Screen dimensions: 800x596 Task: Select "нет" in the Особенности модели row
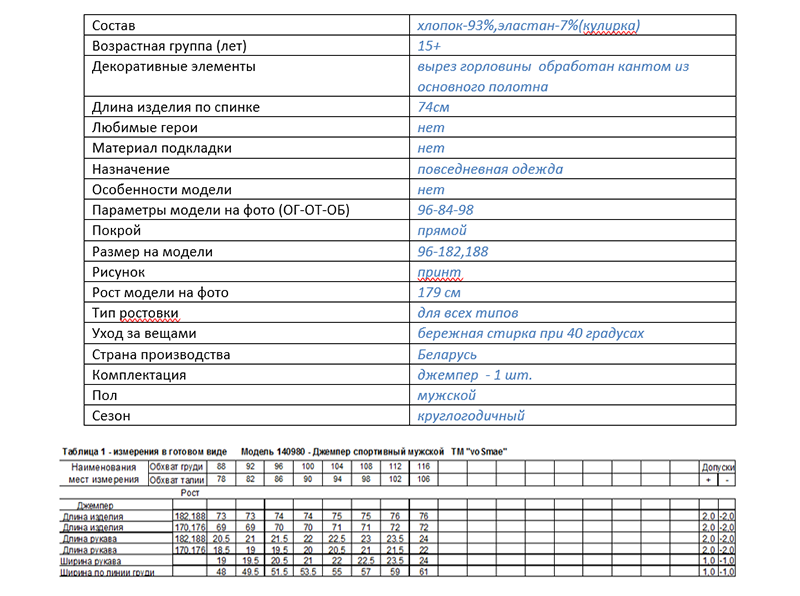click(431, 189)
